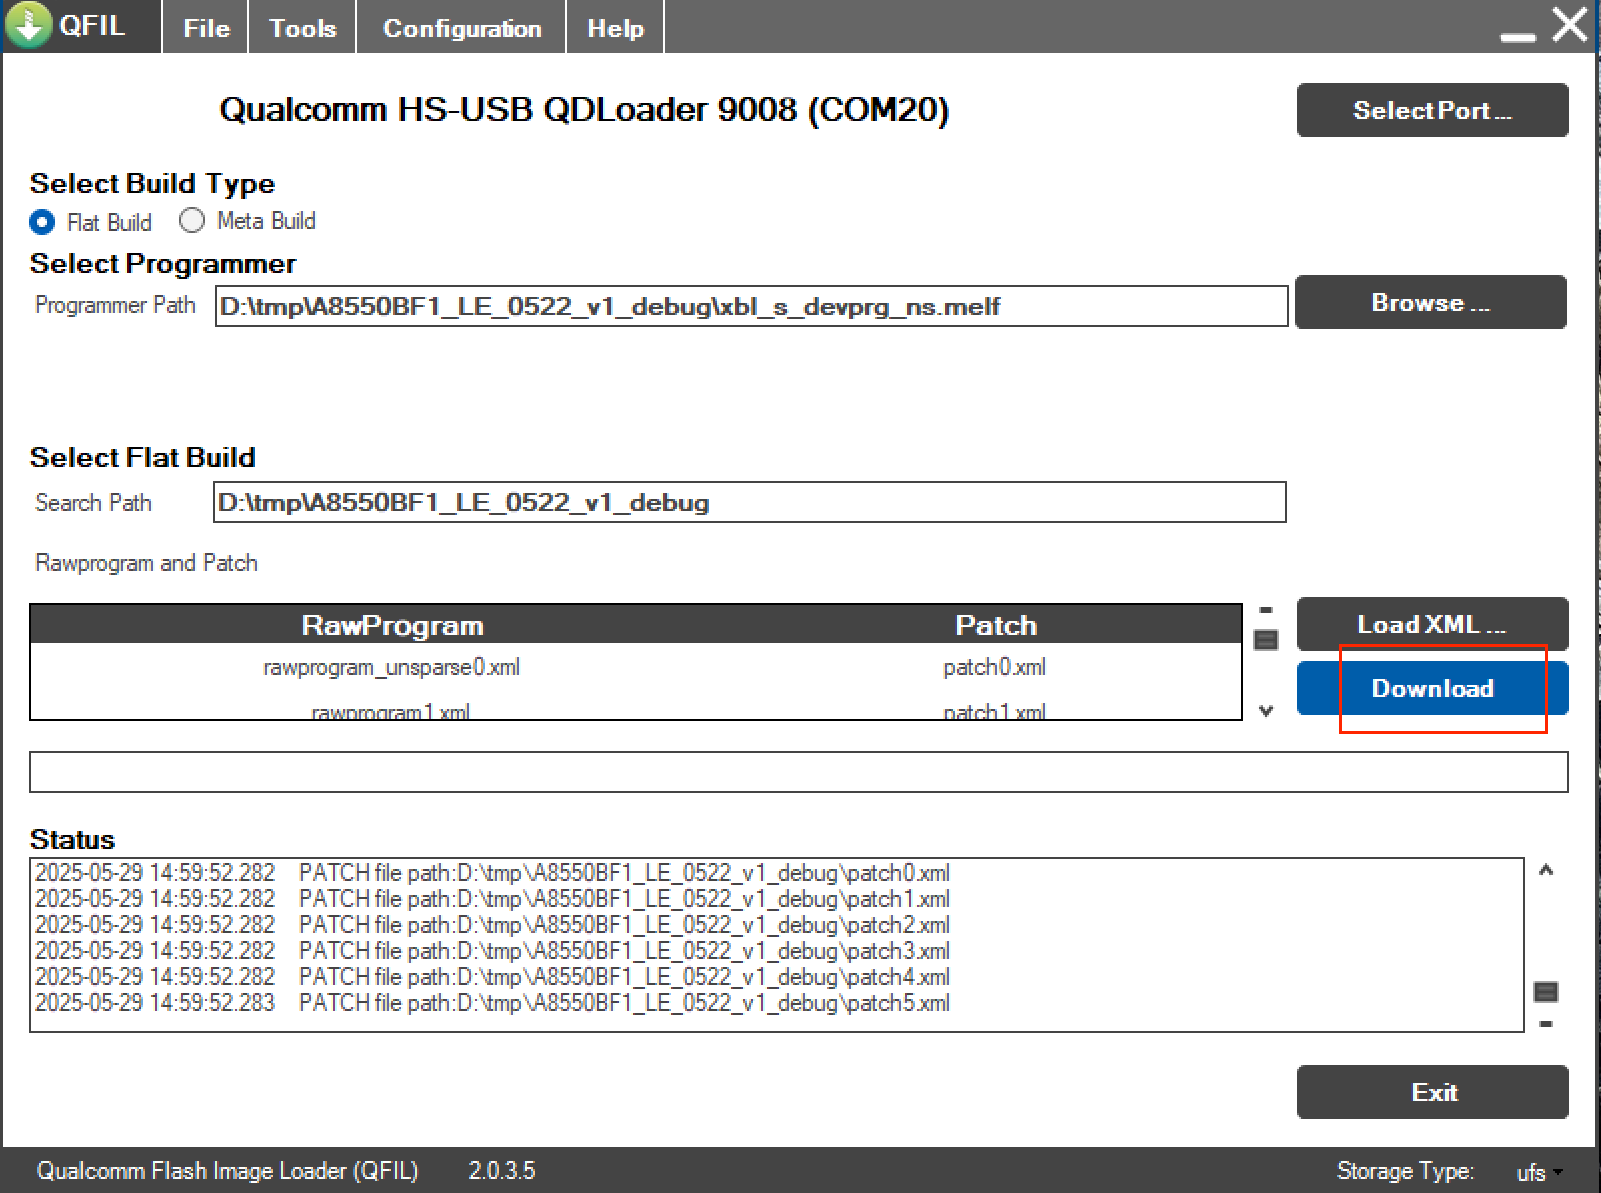Click the patch1.xml status log line
Viewport: 1601px width, 1193px height.
point(492,899)
